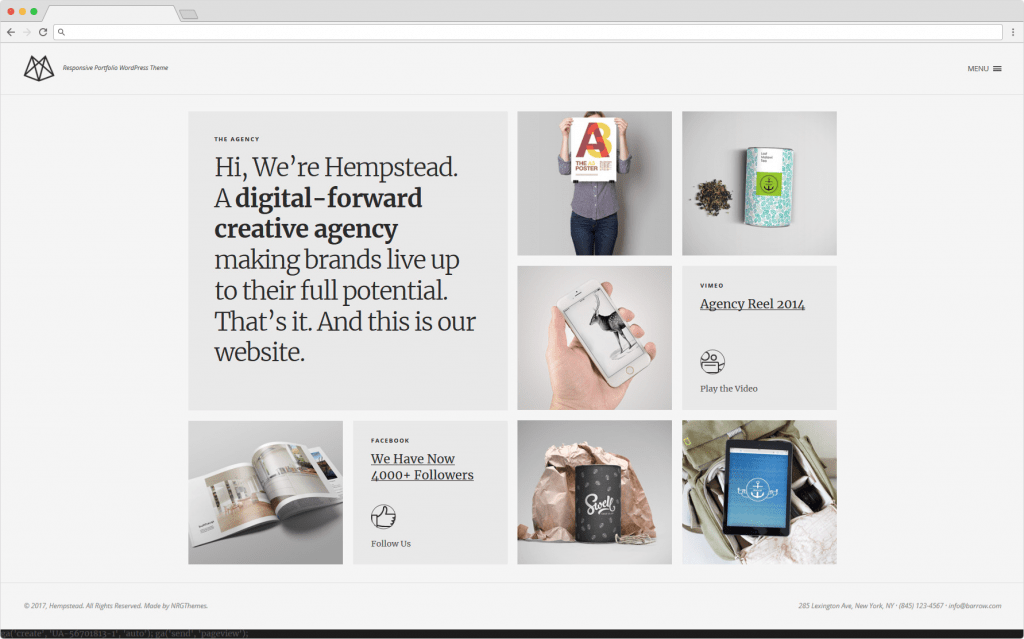Open the open magazine brochure thumbnail

265,492
